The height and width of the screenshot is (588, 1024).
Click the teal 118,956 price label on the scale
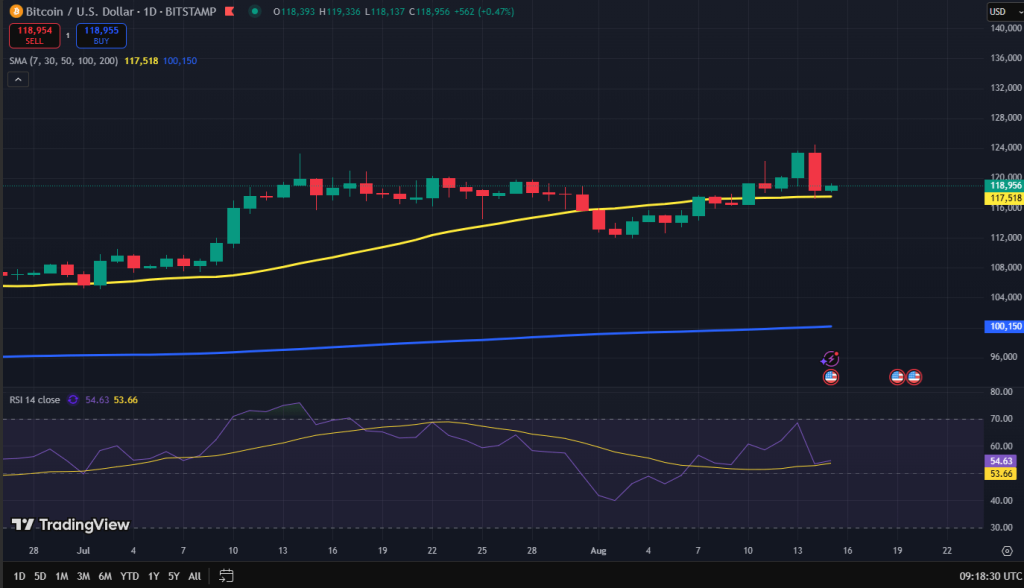pos(1000,185)
